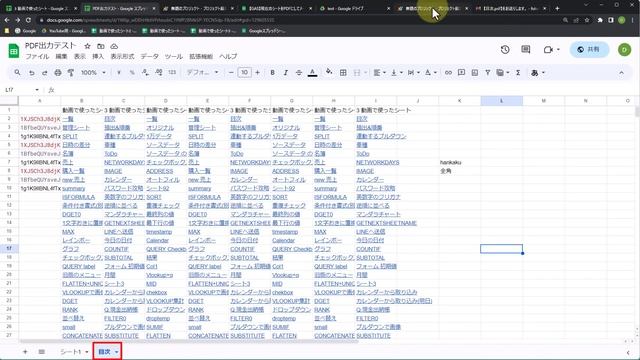
Task: Open the マンダラチャート link in column I
Action: tap(378, 214)
